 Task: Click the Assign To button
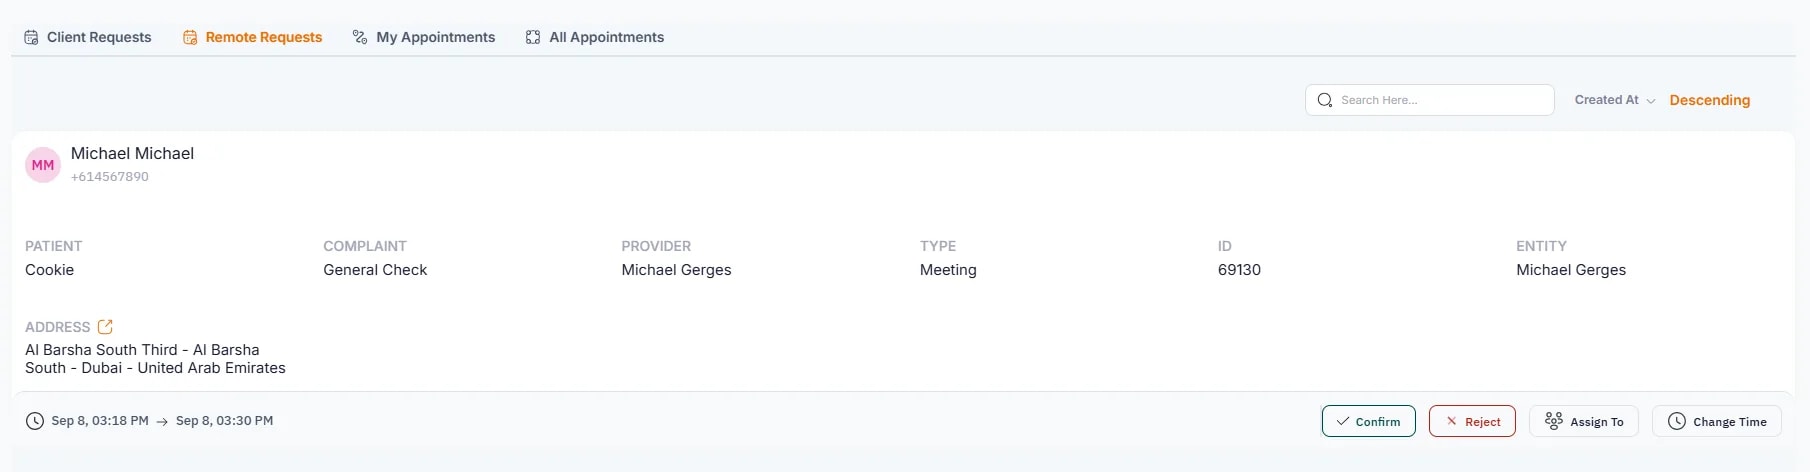click(x=1584, y=421)
